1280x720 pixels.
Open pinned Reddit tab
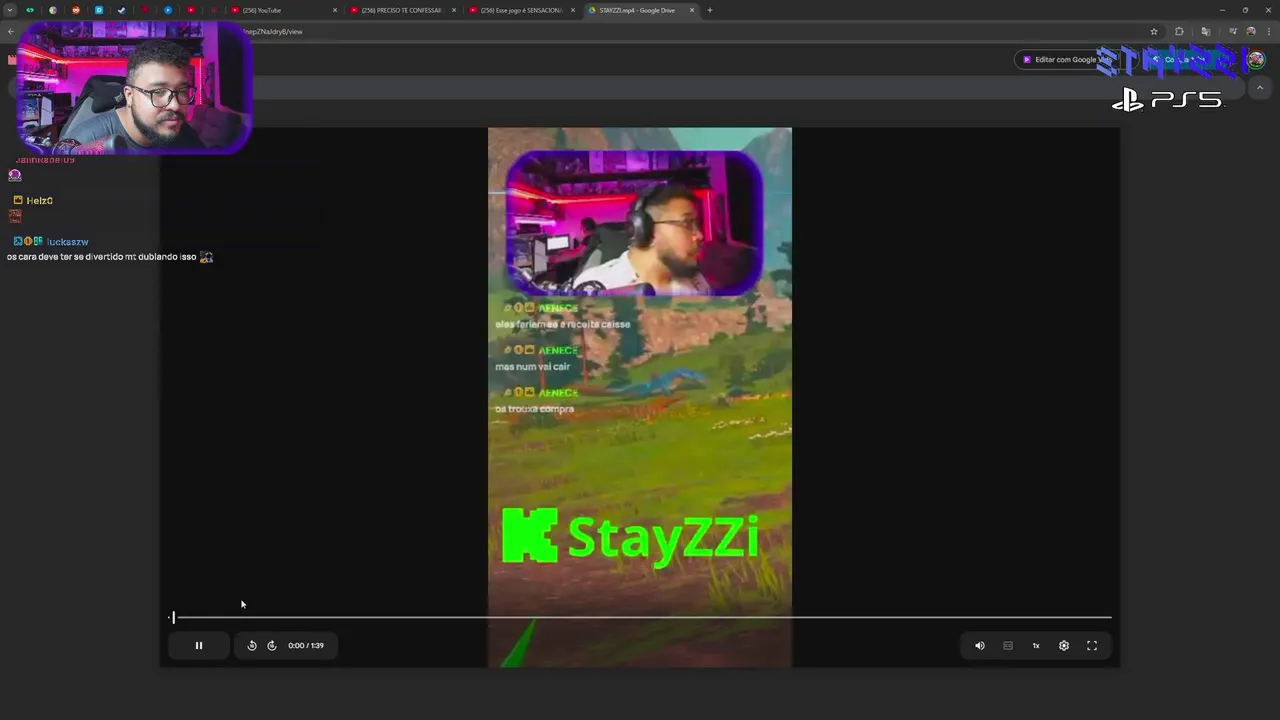coord(76,10)
